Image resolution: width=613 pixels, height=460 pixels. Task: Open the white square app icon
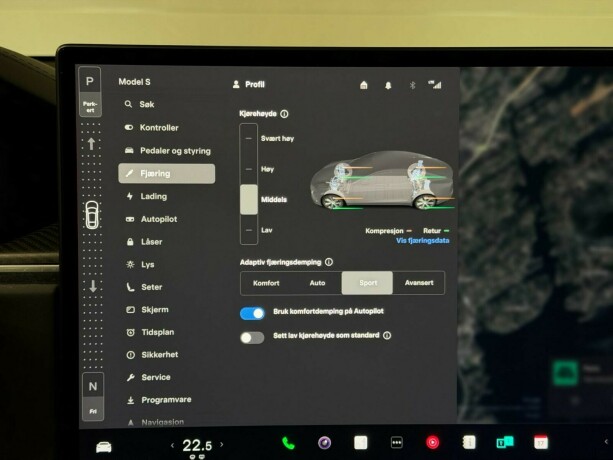[x=360, y=442]
